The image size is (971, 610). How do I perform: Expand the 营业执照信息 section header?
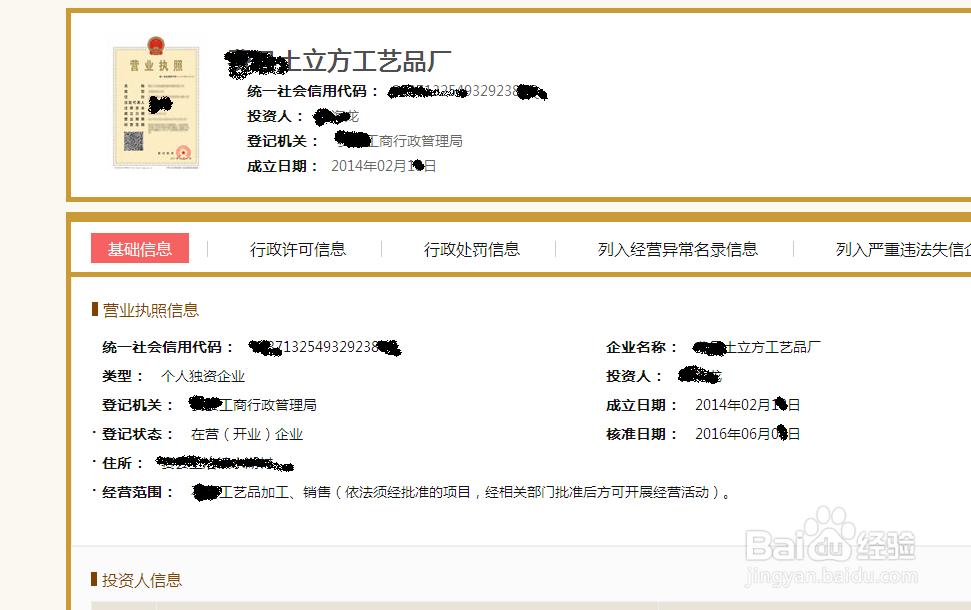(146, 309)
